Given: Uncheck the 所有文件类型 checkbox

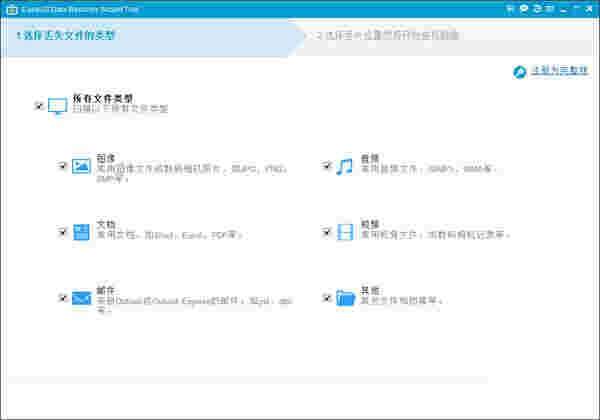Looking at the screenshot, I should pos(39,105).
